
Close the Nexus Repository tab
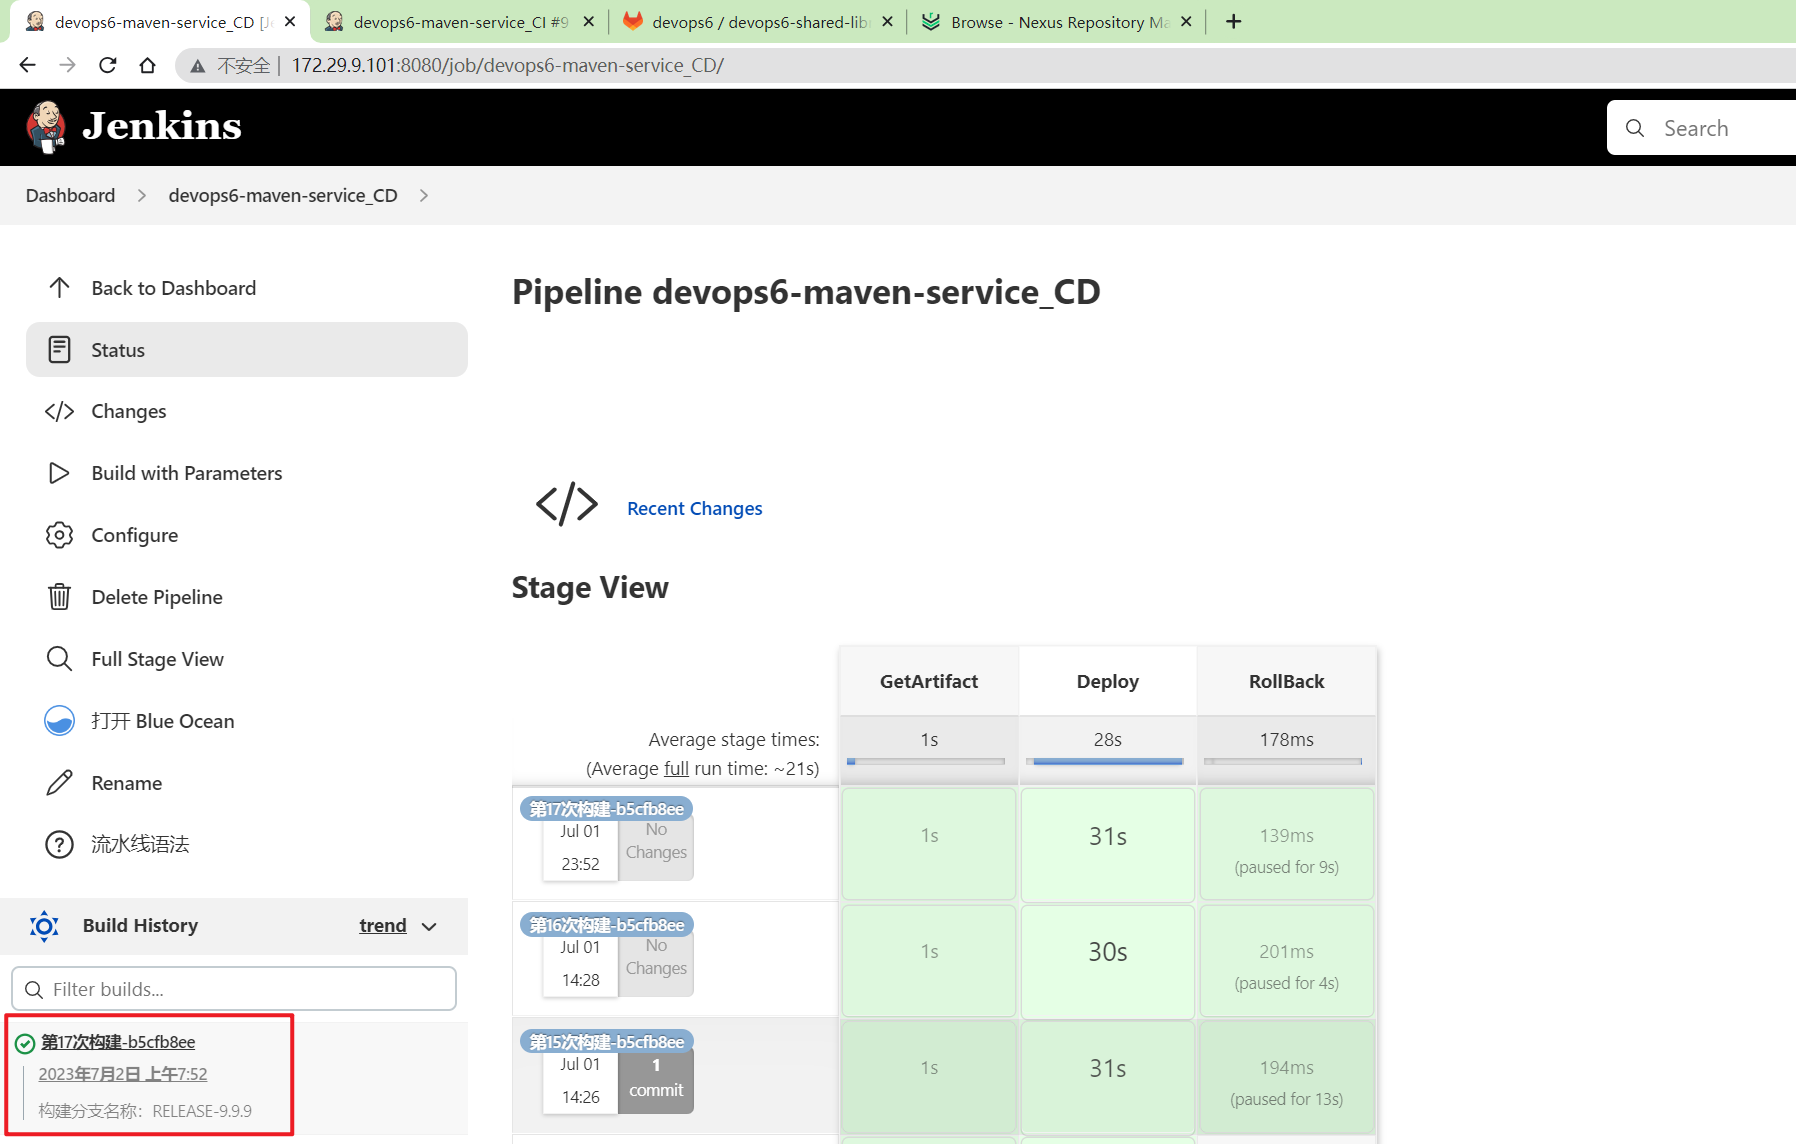click(x=1186, y=21)
